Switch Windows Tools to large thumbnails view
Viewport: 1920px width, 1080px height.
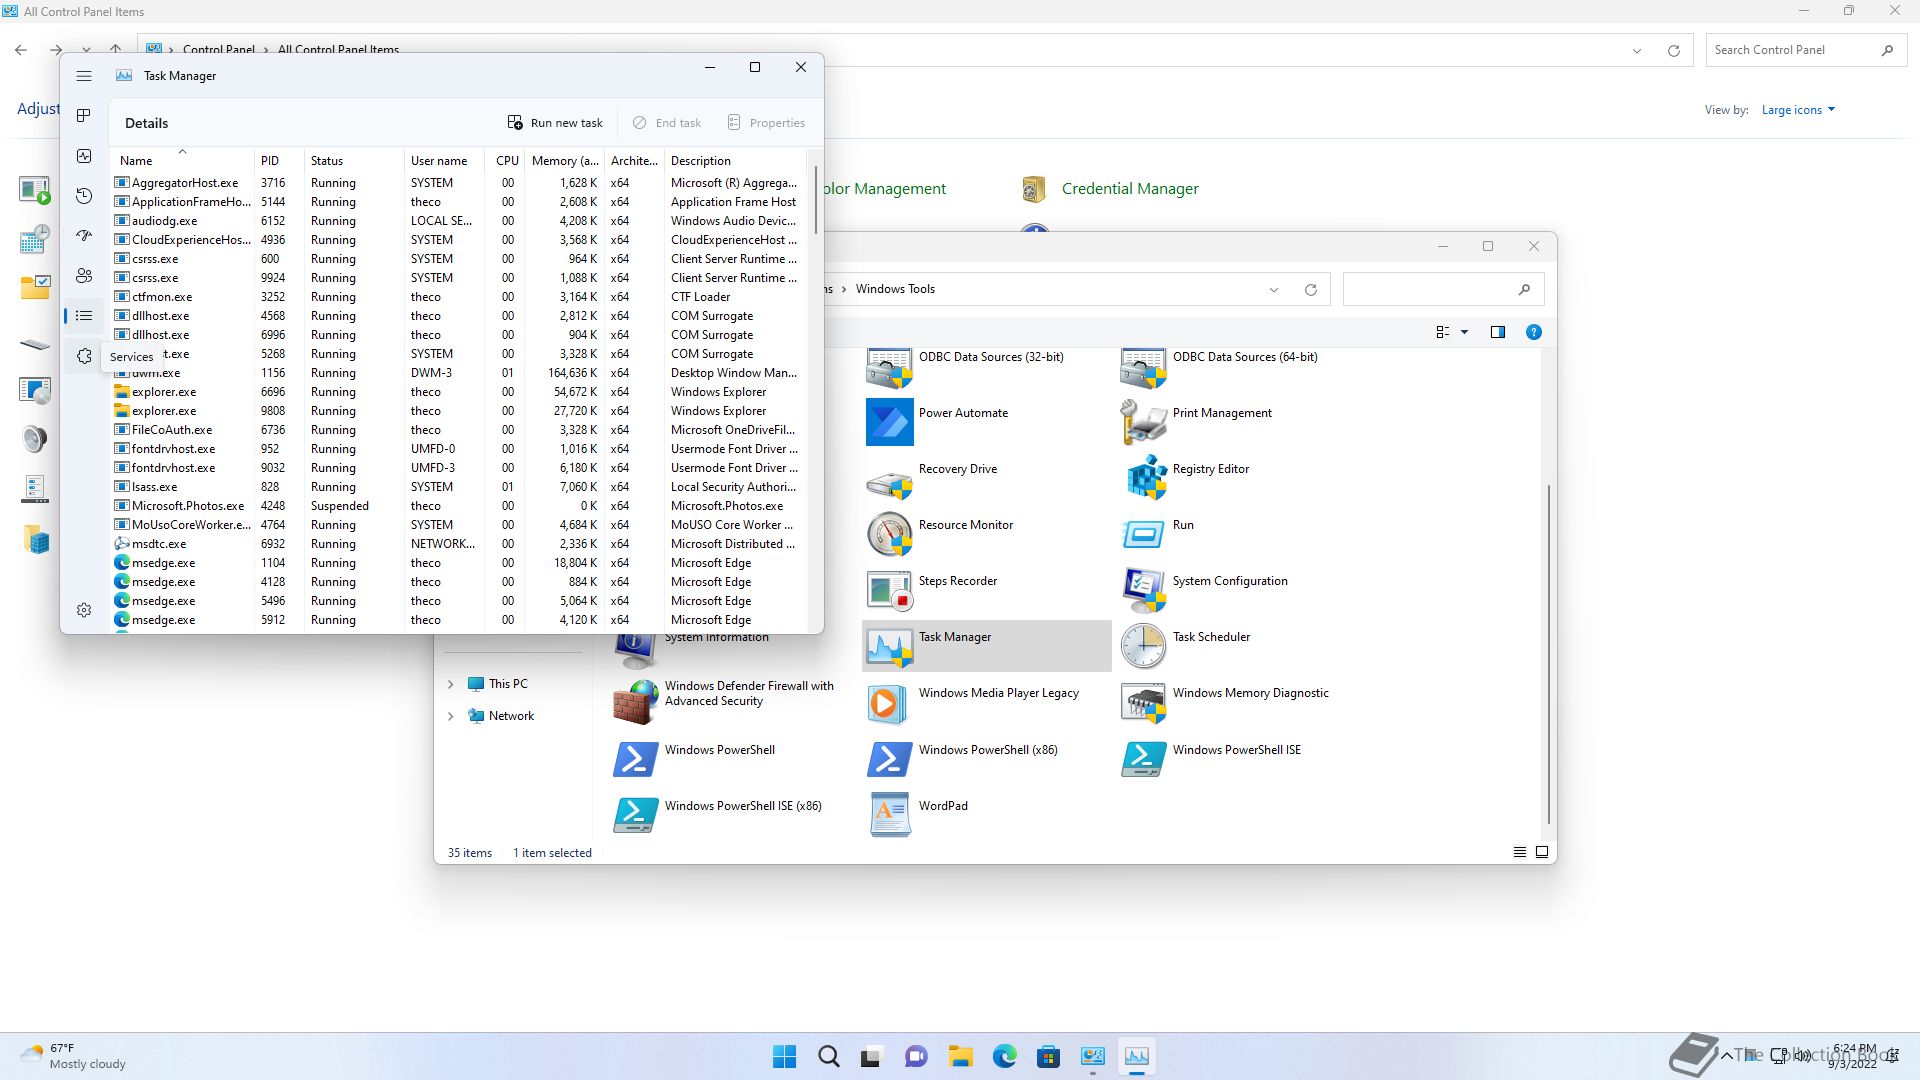1542,852
